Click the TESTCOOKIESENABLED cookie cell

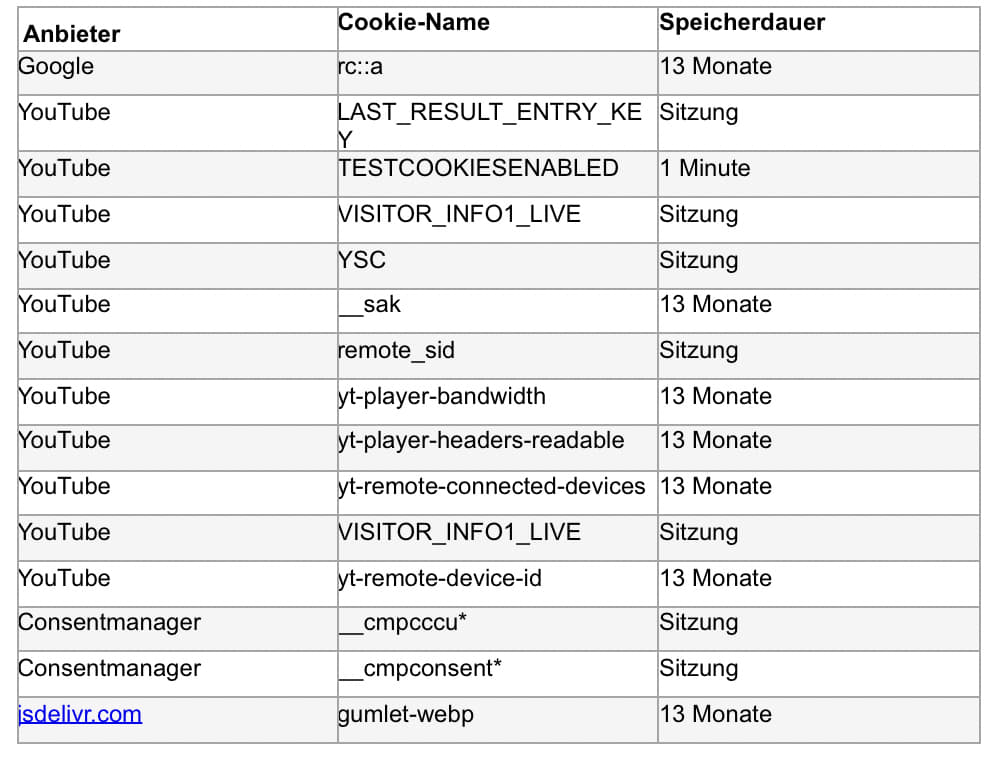478,168
